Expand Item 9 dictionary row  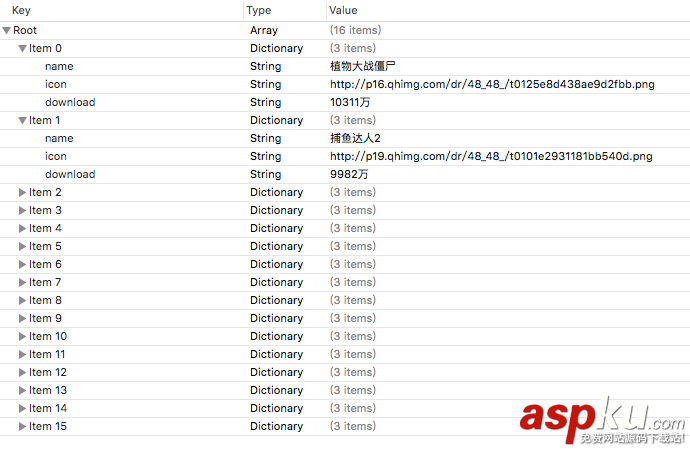tap(23, 318)
